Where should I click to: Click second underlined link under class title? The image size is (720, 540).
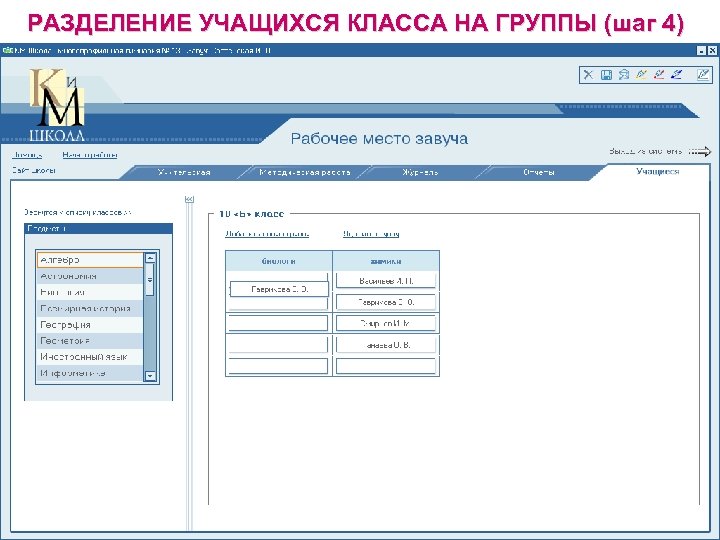click(x=371, y=234)
